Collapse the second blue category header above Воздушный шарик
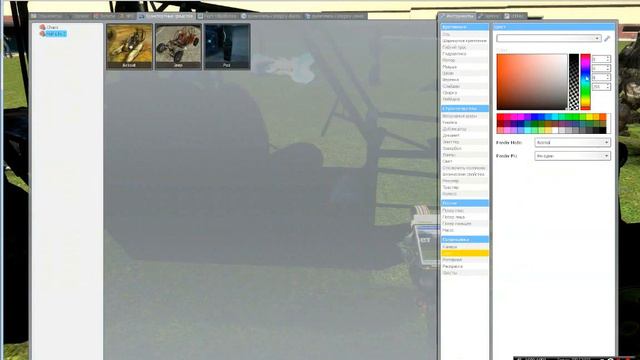 [464, 109]
